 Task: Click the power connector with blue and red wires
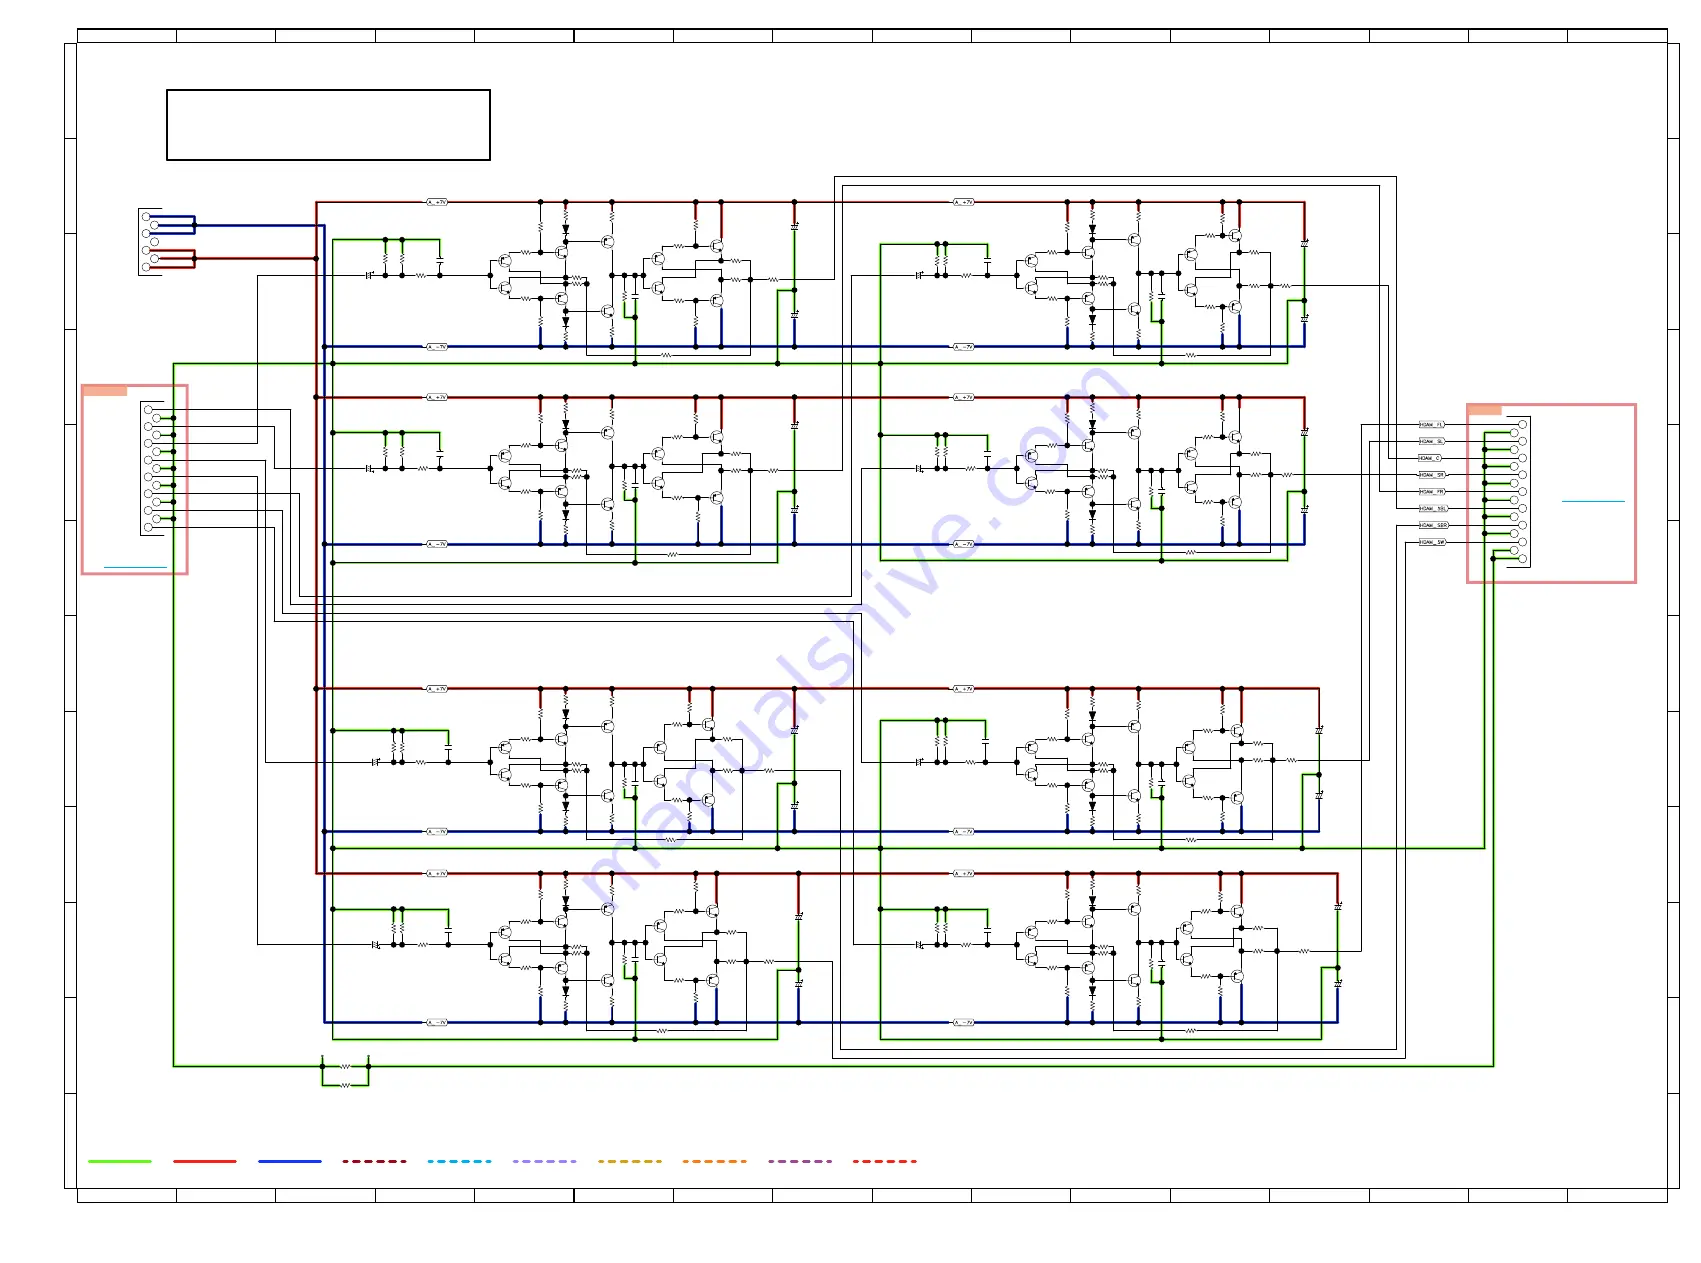(x=150, y=242)
